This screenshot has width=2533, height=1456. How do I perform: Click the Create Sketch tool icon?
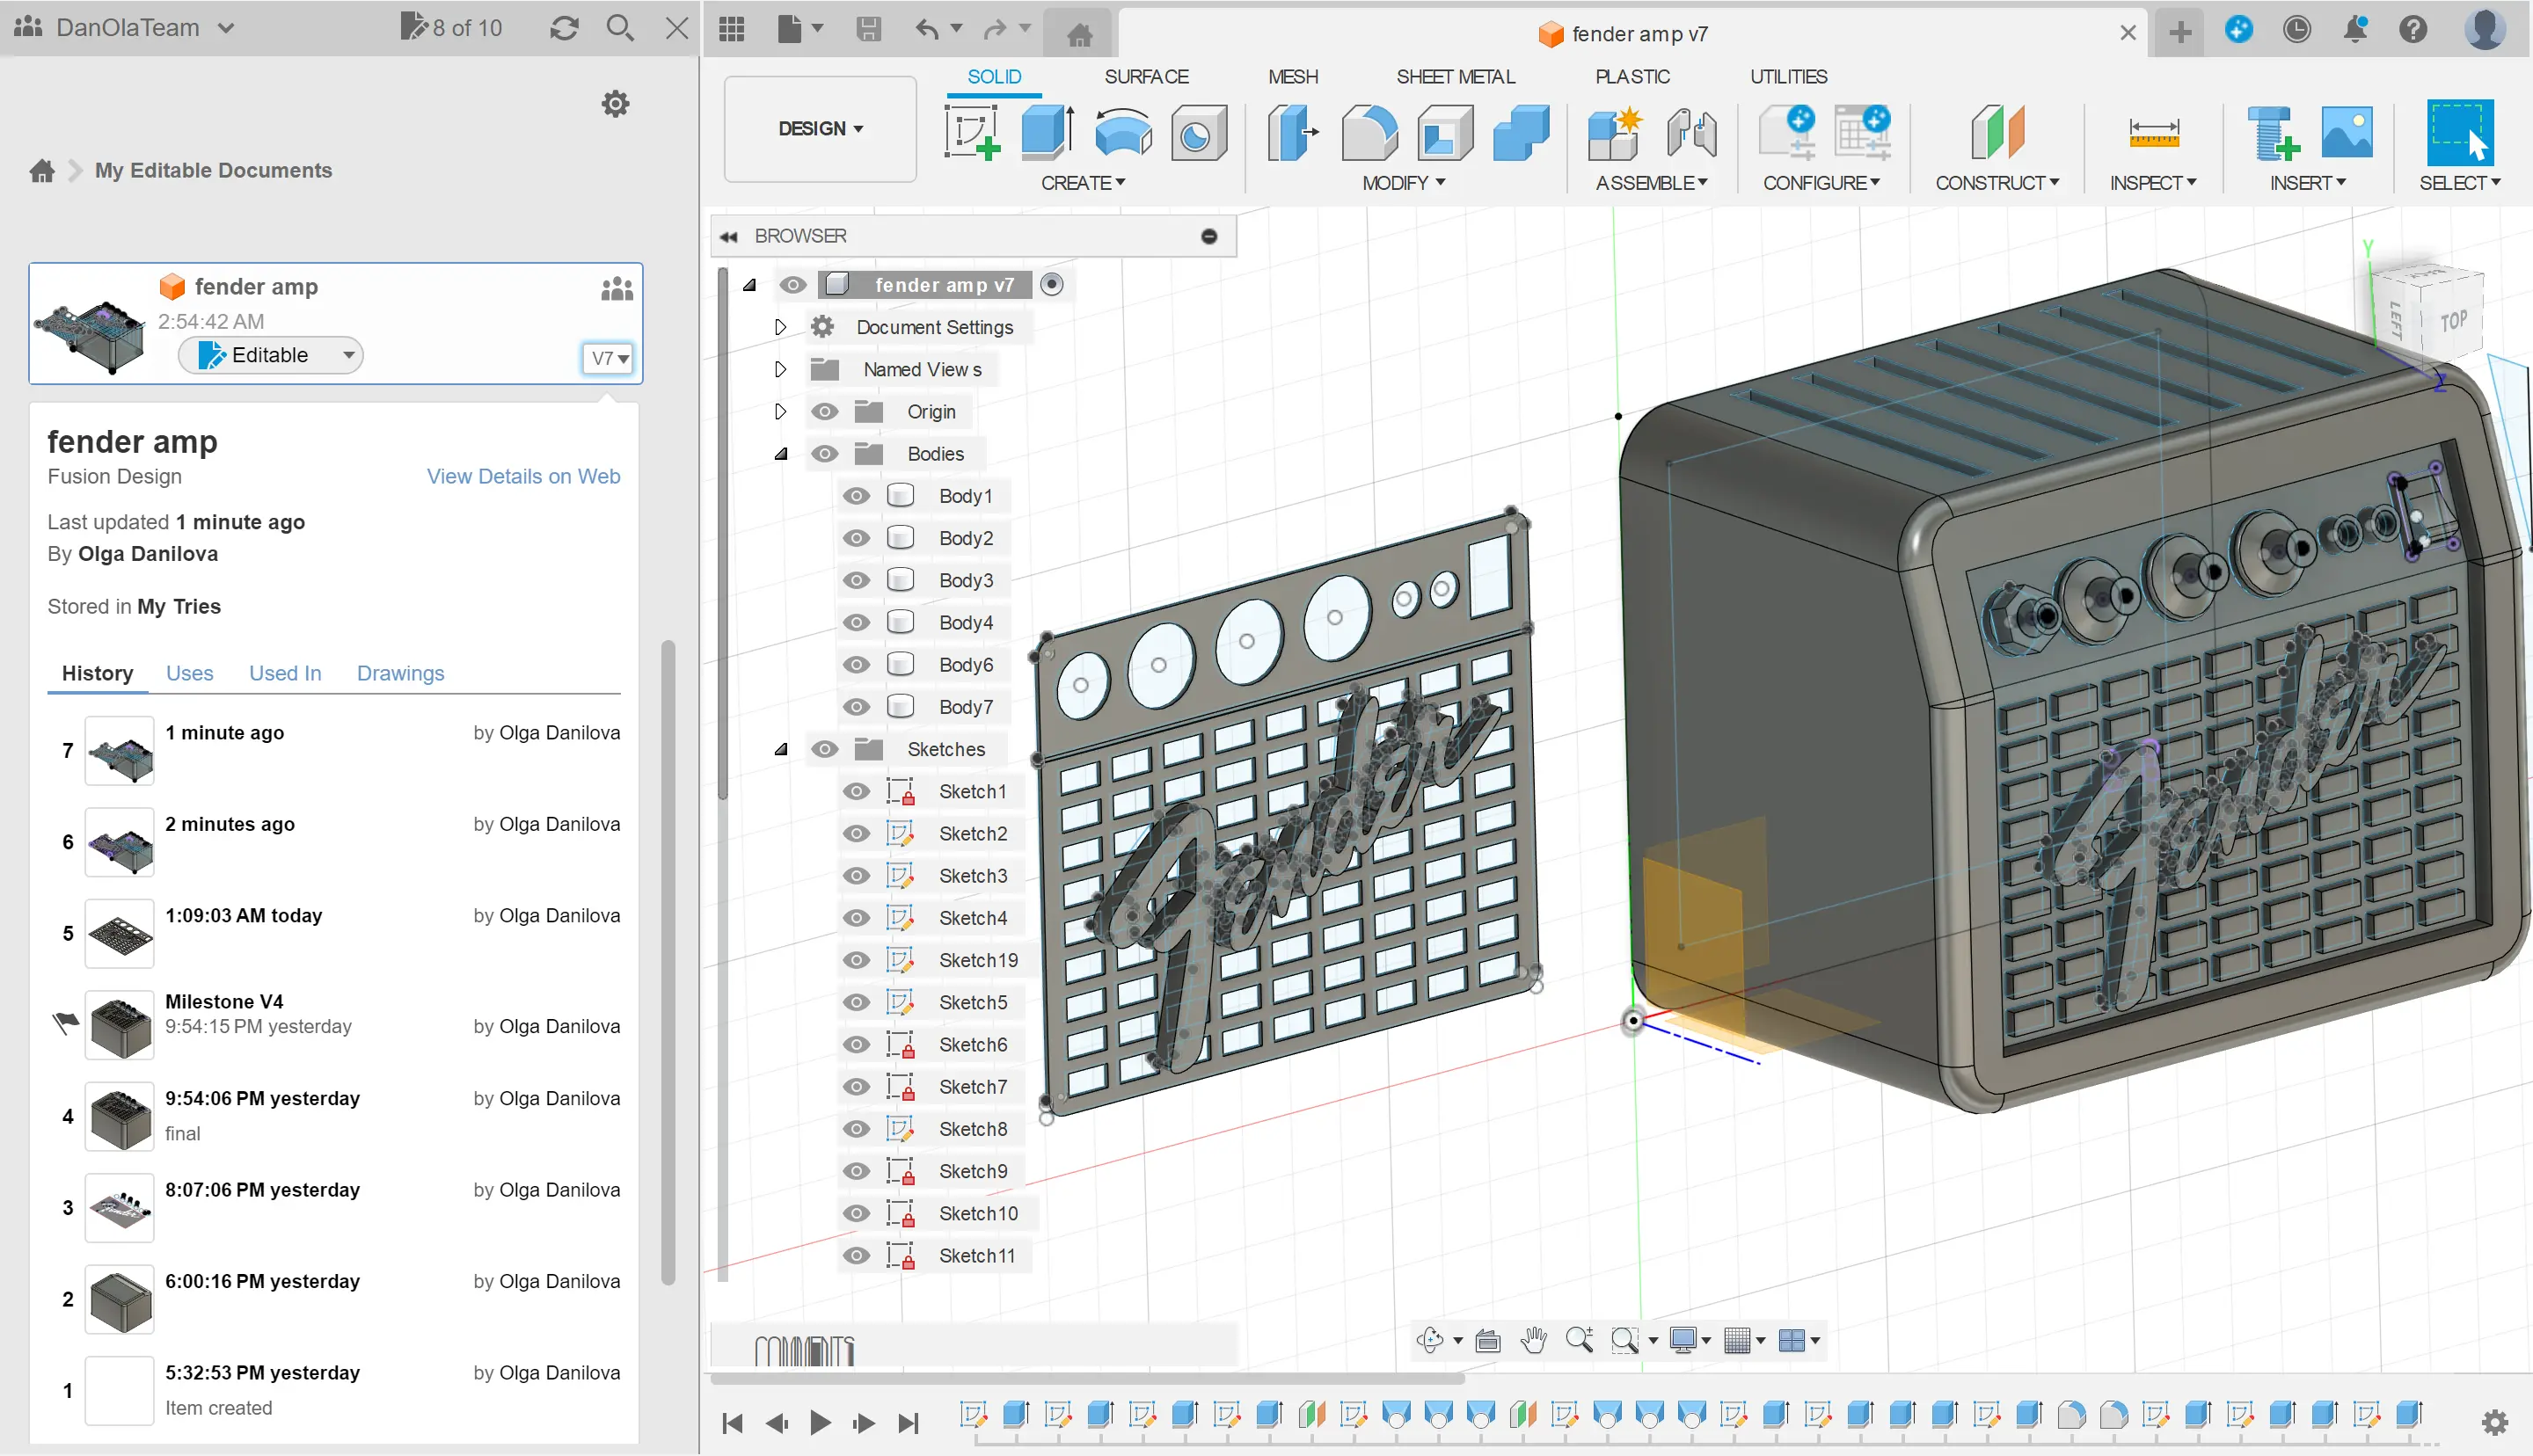pyautogui.click(x=971, y=132)
